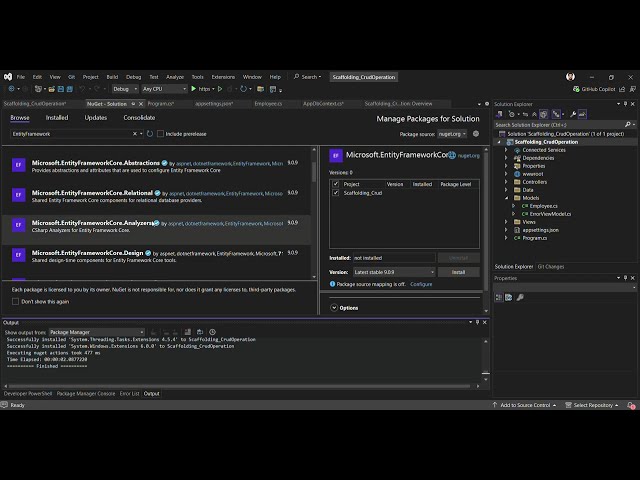Click Solution Explorer pending changes filter icon

coord(512,114)
